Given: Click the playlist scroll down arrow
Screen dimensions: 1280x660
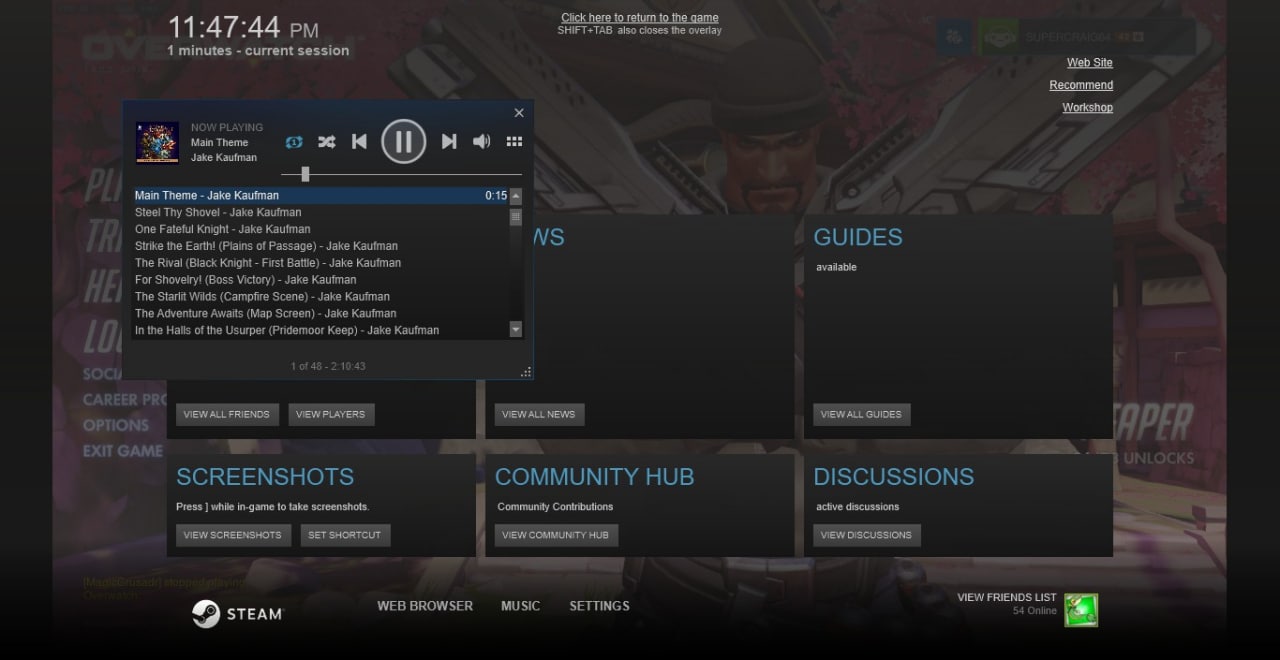Looking at the screenshot, I should coord(516,329).
